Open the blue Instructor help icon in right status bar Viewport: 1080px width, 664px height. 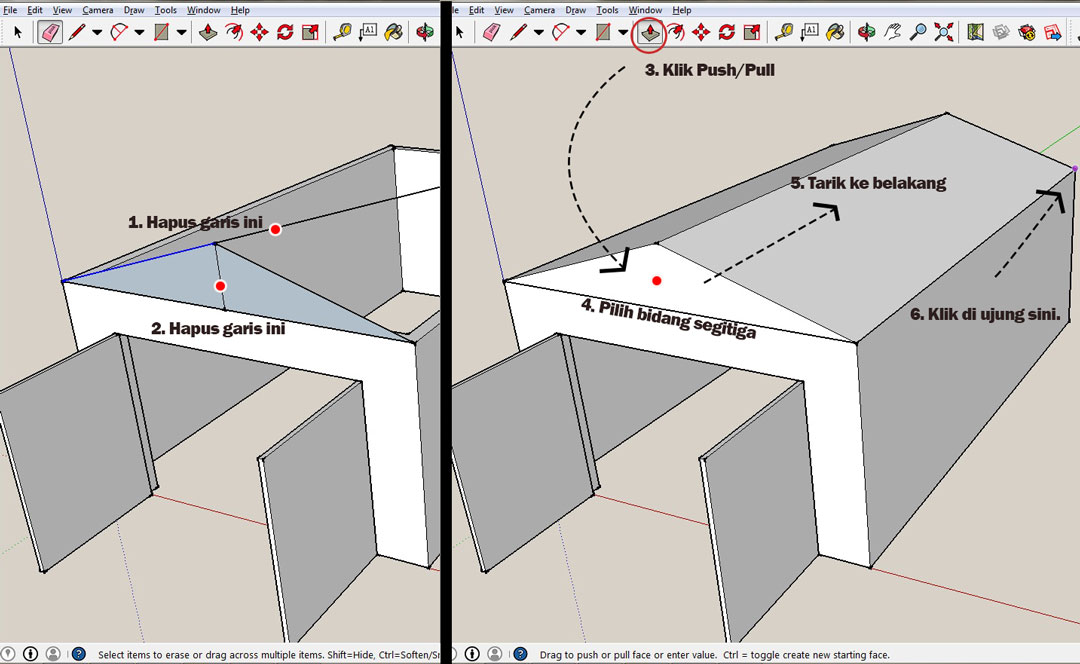pyautogui.click(x=521, y=654)
